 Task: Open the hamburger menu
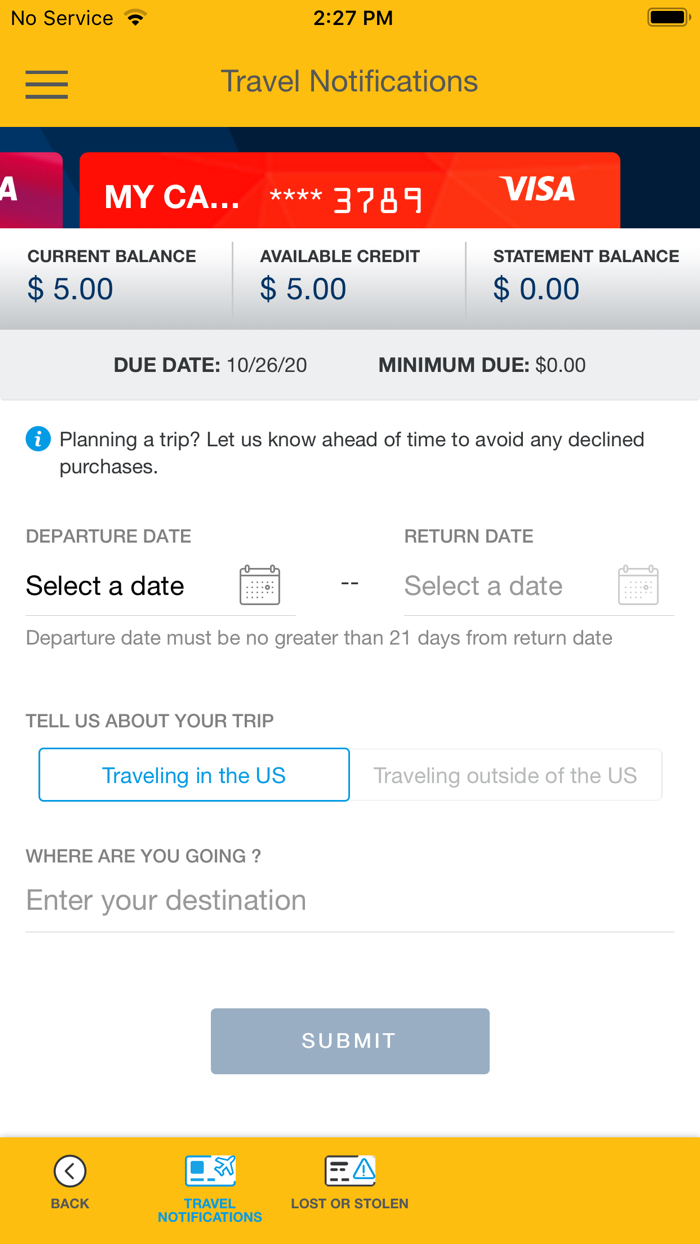pos(47,84)
